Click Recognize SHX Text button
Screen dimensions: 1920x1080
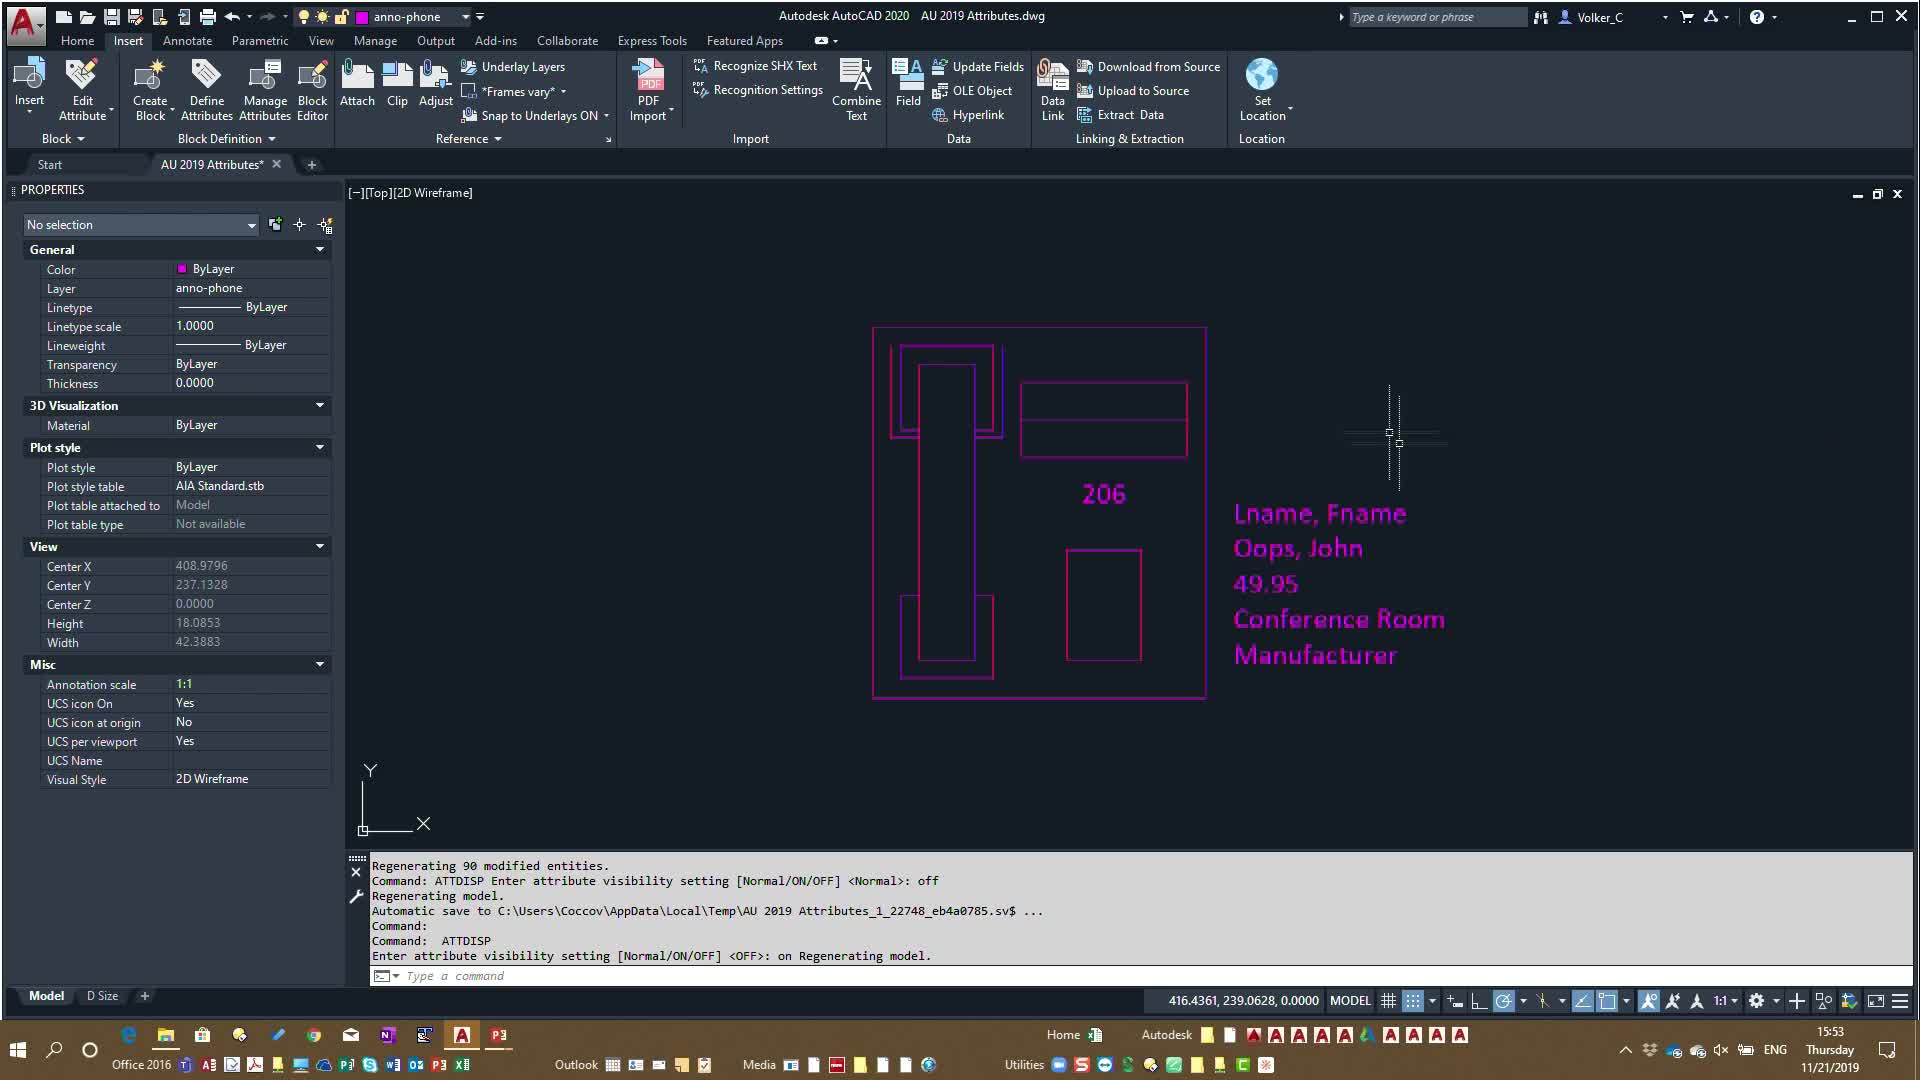(755, 66)
